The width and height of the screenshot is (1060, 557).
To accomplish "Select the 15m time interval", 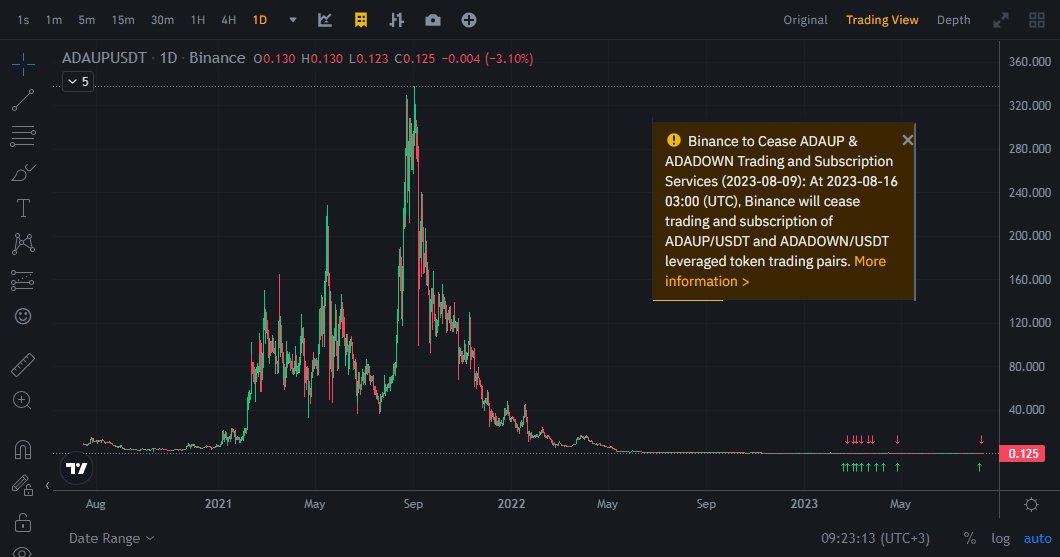I will pos(123,20).
